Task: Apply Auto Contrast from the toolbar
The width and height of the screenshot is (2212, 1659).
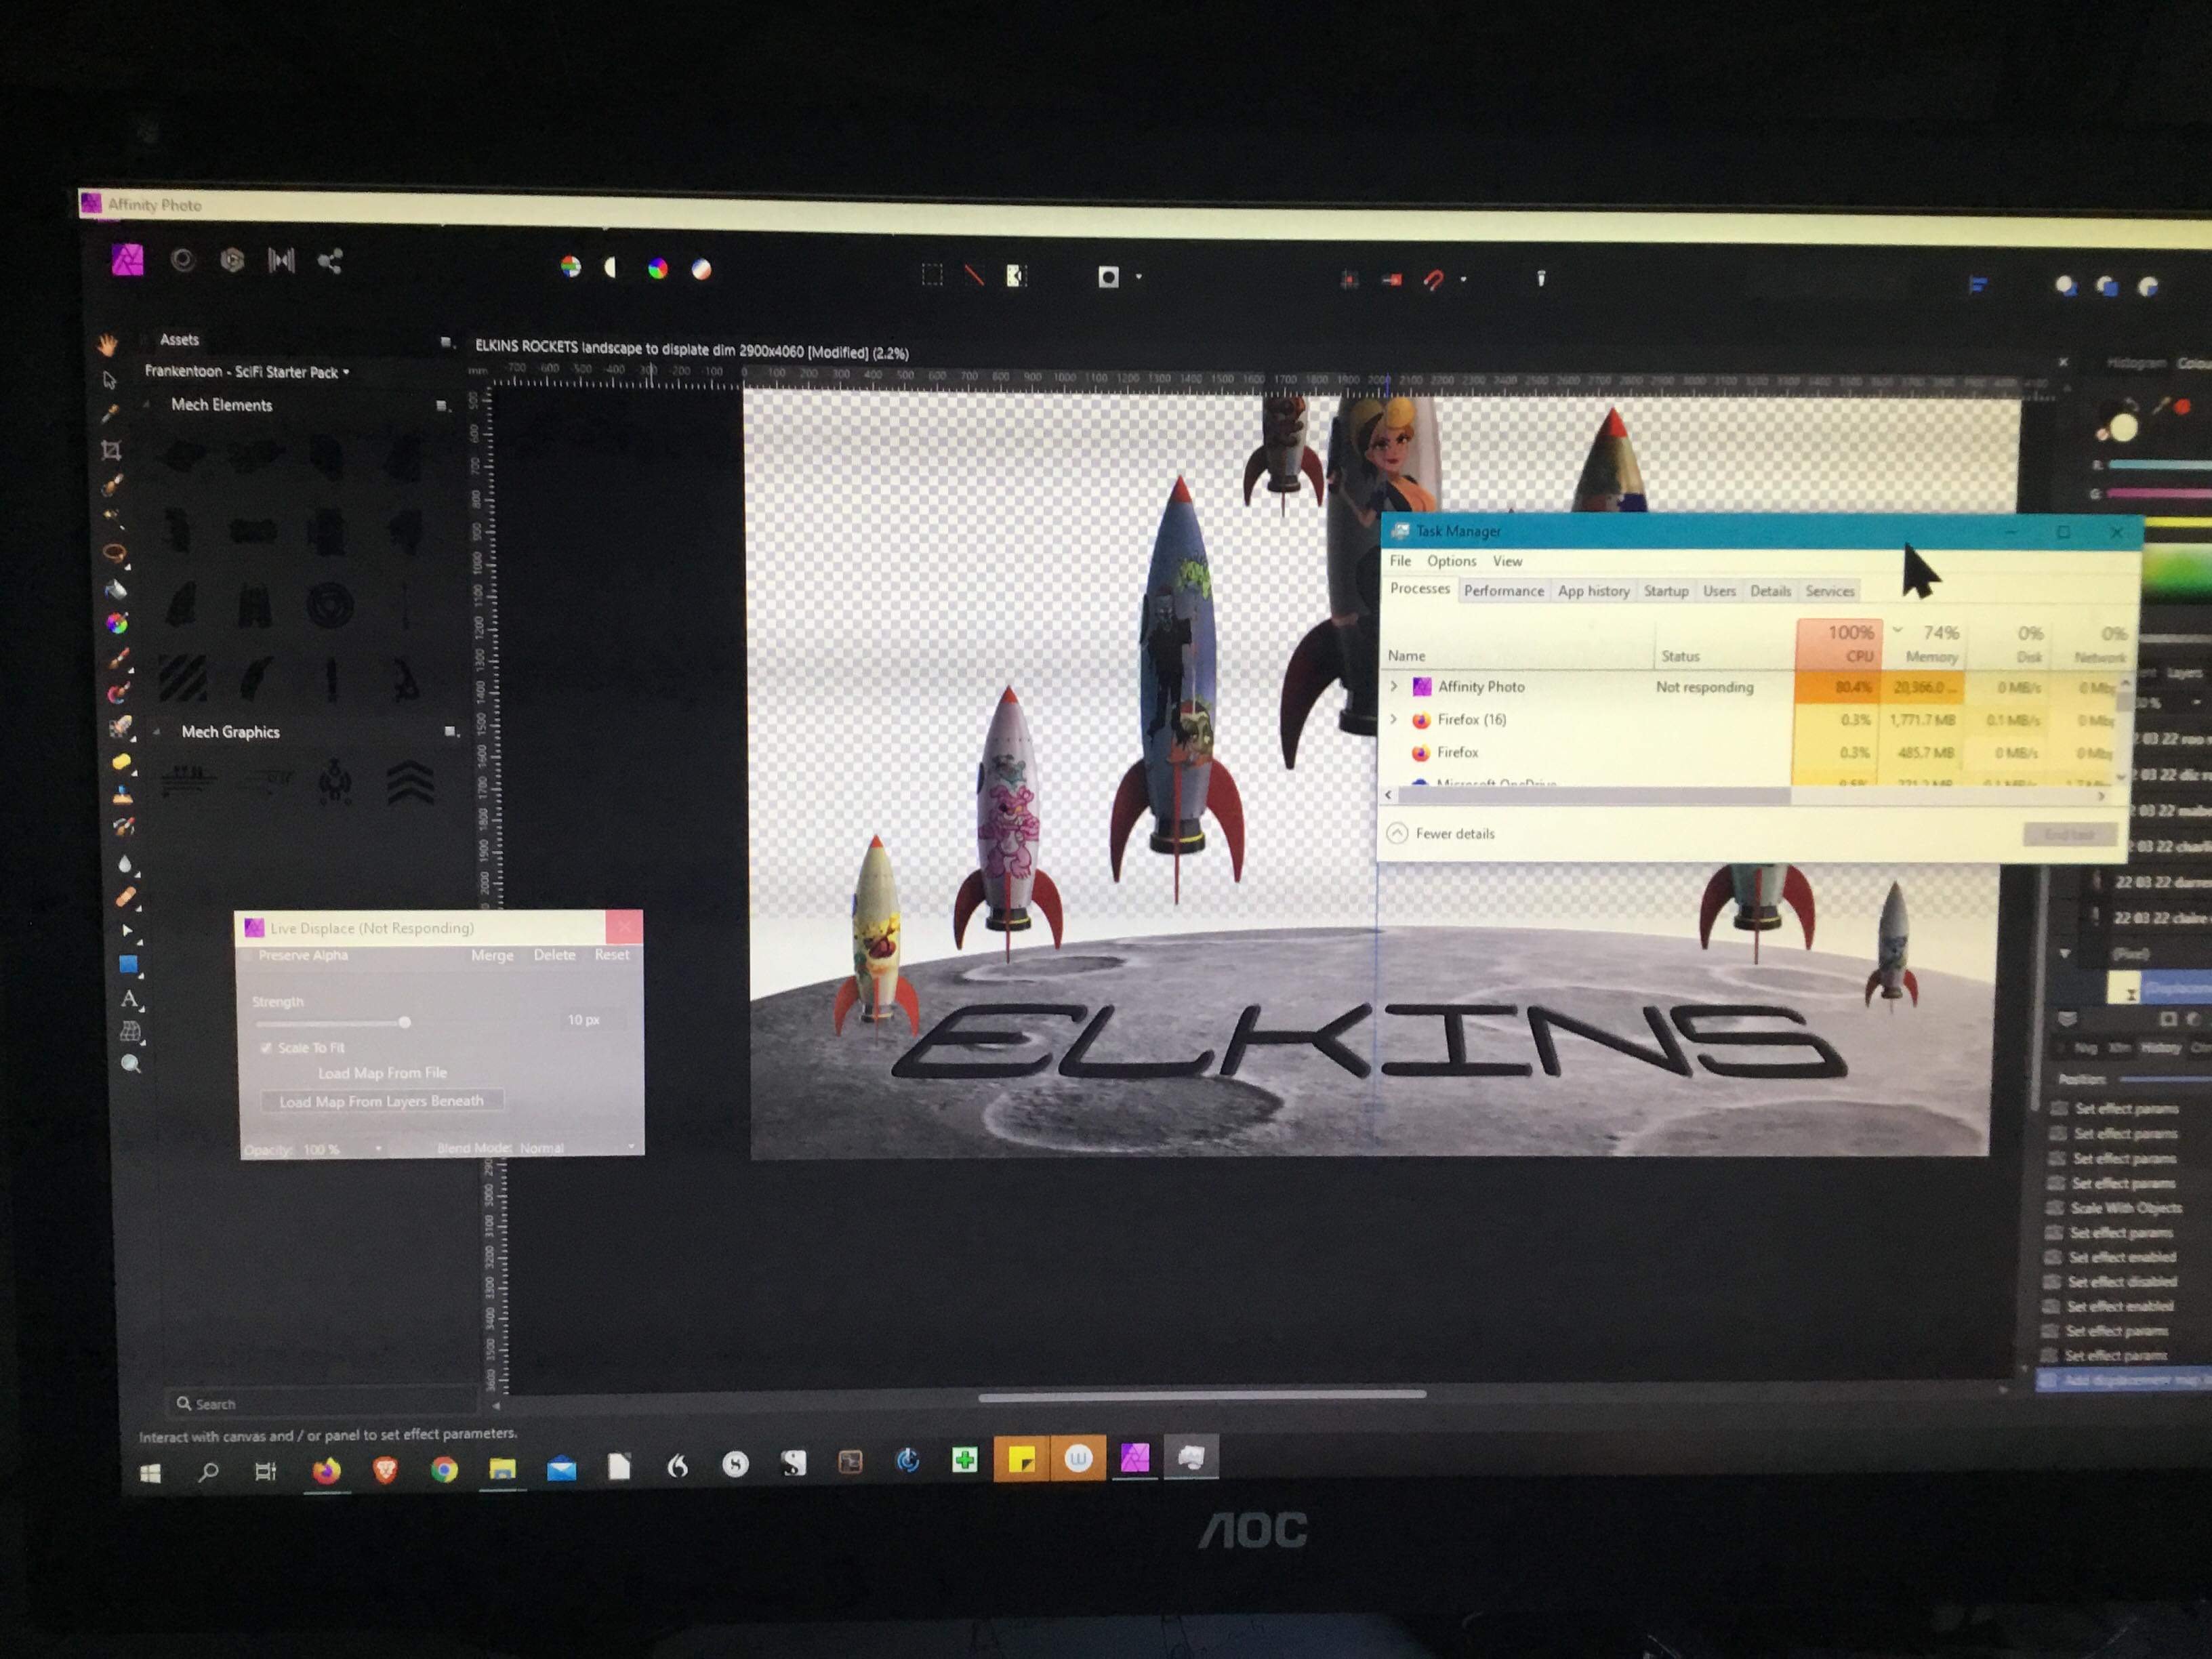Action: click(612, 267)
